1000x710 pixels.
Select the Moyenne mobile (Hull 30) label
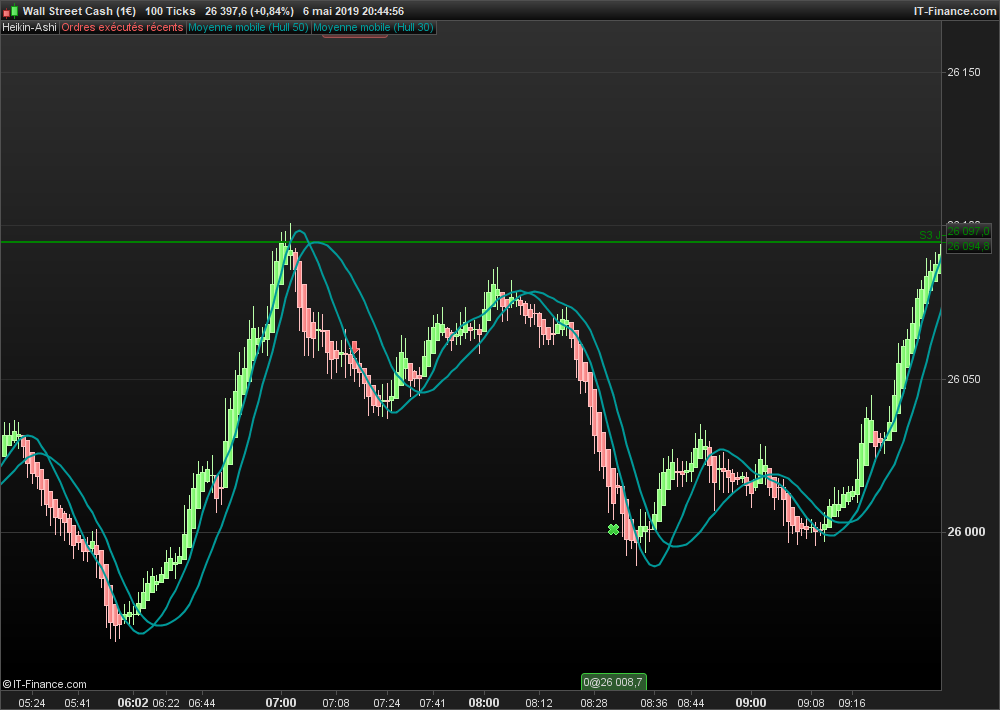[x=373, y=27]
